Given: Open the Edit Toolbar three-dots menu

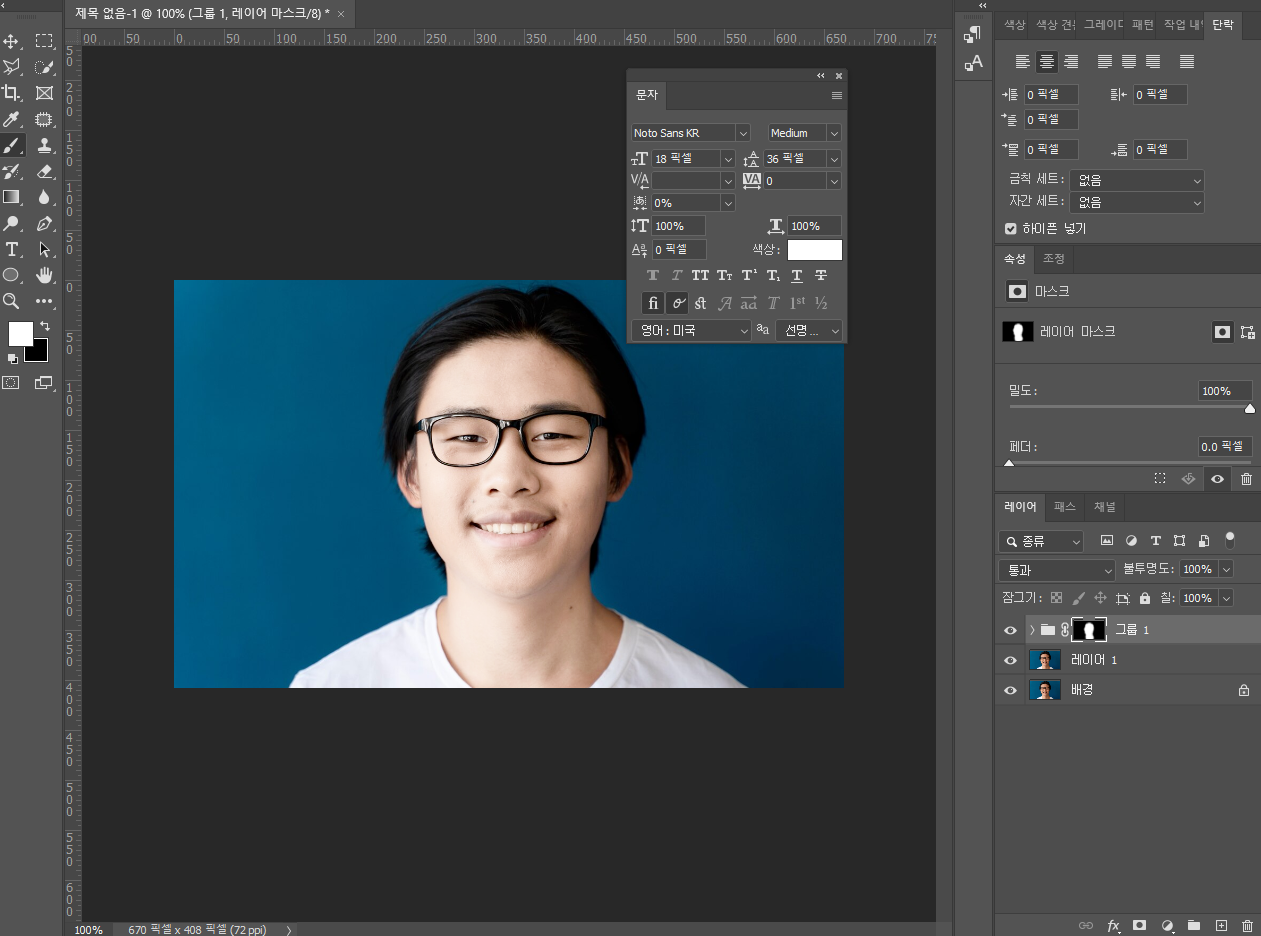Looking at the screenshot, I should click(44, 301).
